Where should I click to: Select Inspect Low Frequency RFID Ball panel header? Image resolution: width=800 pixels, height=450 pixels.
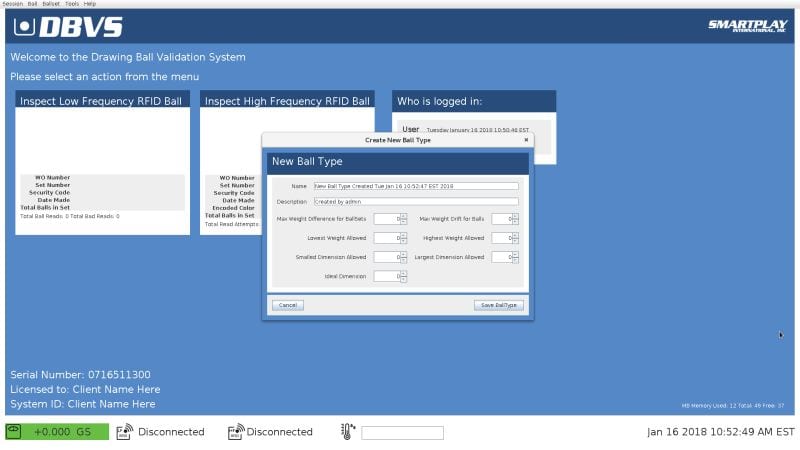tap(102, 101)
